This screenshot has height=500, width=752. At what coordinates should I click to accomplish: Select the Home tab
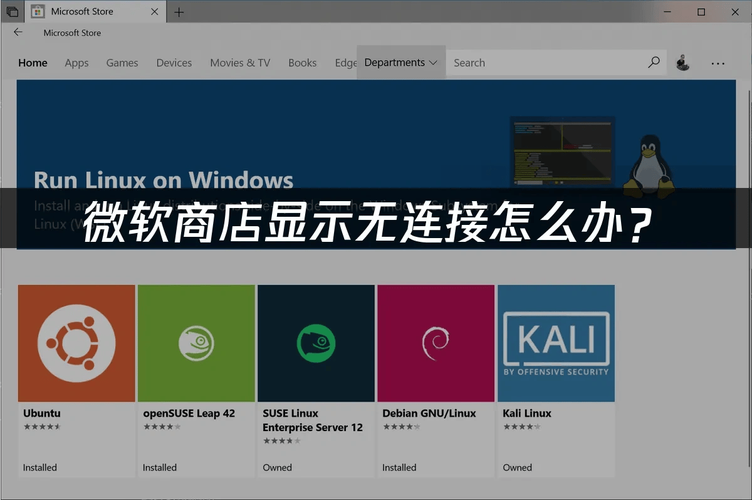[x=33, y=63]
